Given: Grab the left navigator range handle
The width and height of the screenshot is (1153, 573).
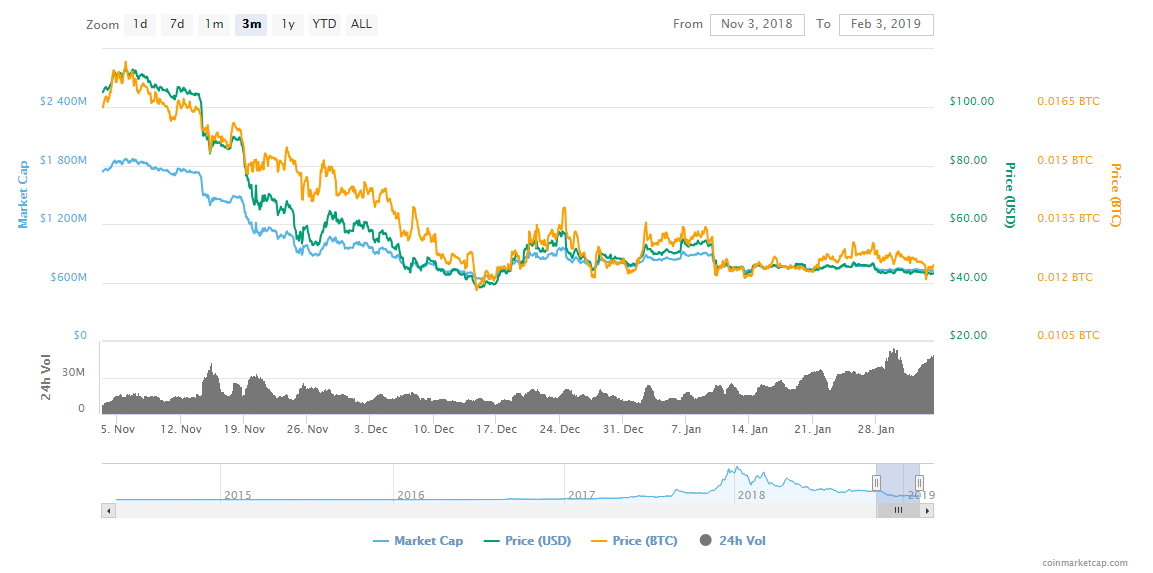Looking at the screenshot, I should 877,483.
